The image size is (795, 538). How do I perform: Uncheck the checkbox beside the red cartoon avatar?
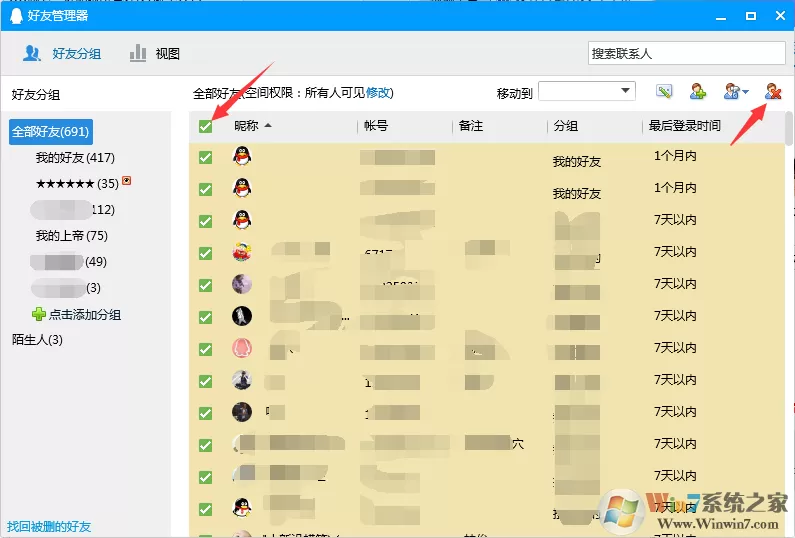point(205,254)
